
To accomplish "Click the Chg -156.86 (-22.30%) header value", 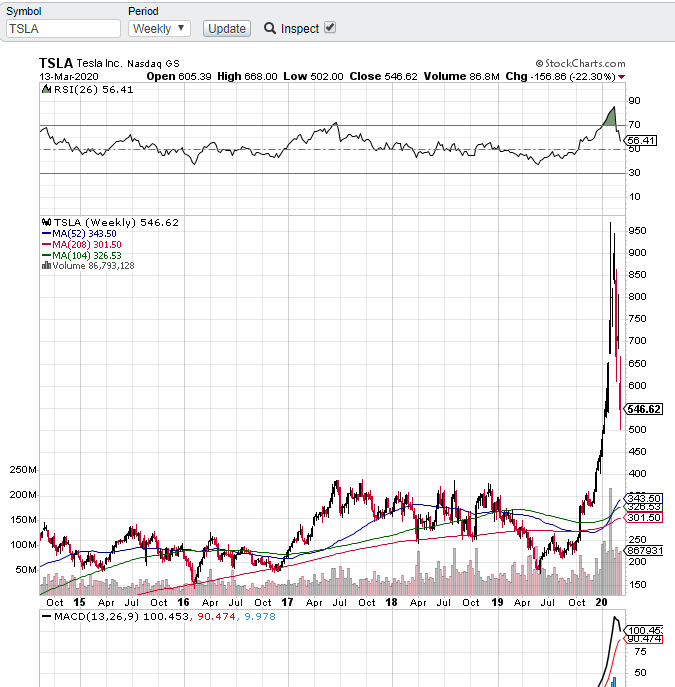I will point(561,76).
